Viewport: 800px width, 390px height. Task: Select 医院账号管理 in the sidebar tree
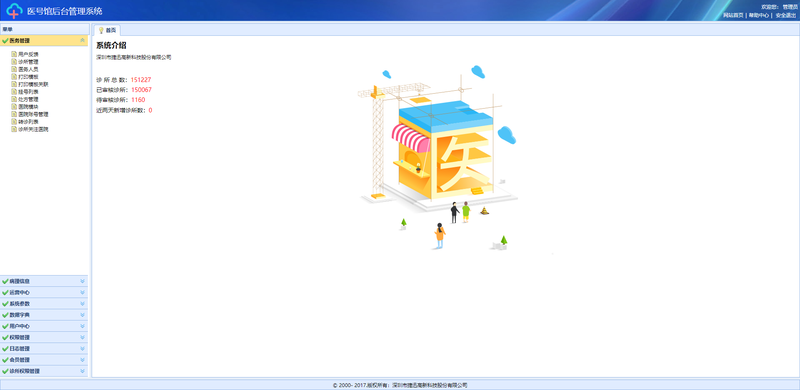pos(33,114)
